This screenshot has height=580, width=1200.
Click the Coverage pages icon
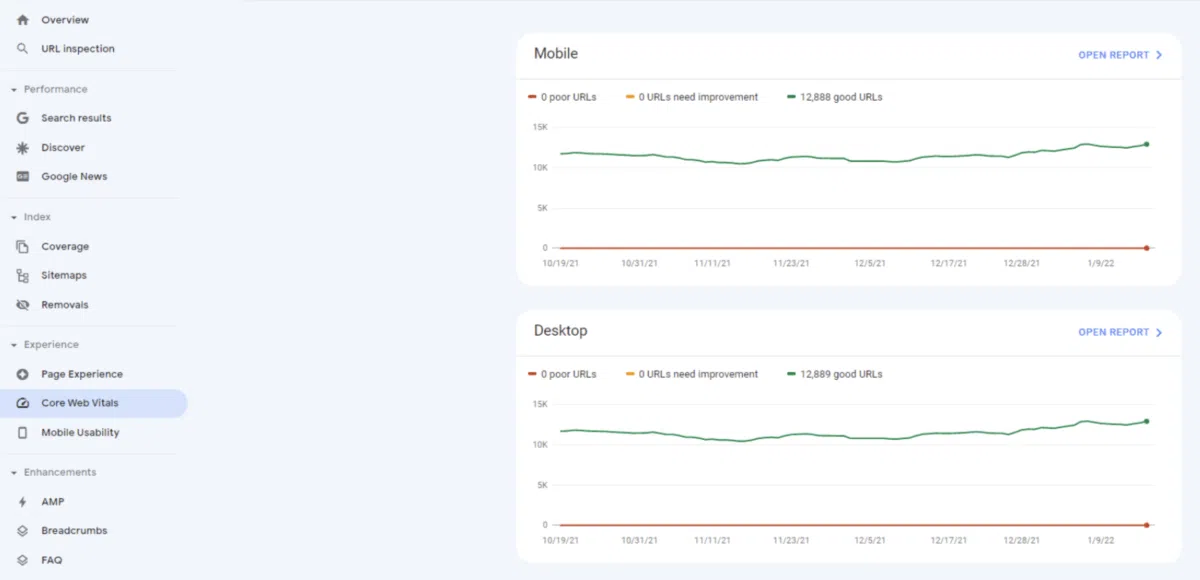(21, 246)
